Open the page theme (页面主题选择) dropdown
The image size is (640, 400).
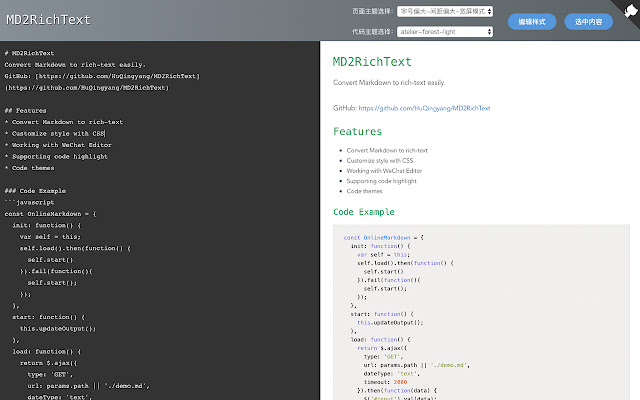[x=444, y=12]
